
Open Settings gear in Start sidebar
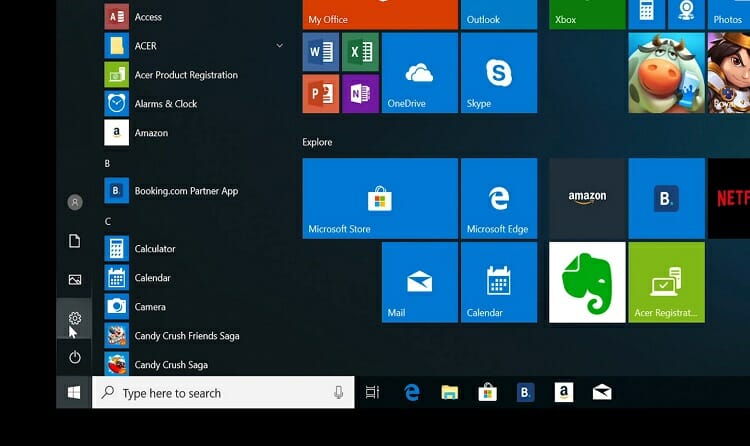[x=75, y=318]
